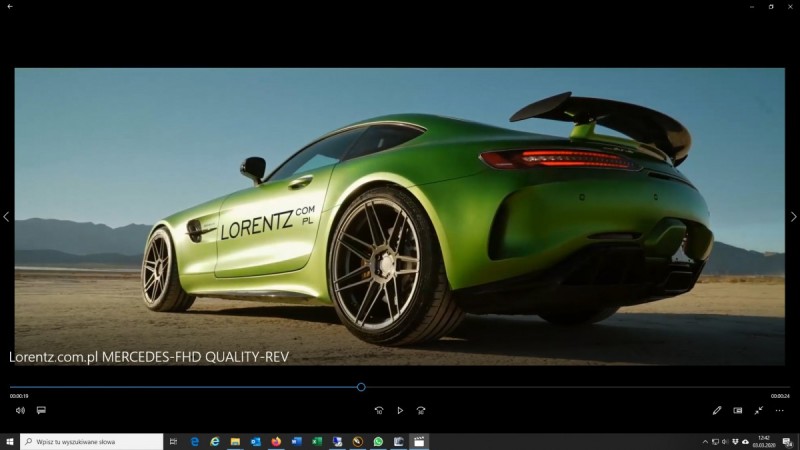Skip forward 30 seconds
The height and width of the screenshot is (450, 800).
click(421, 410)
